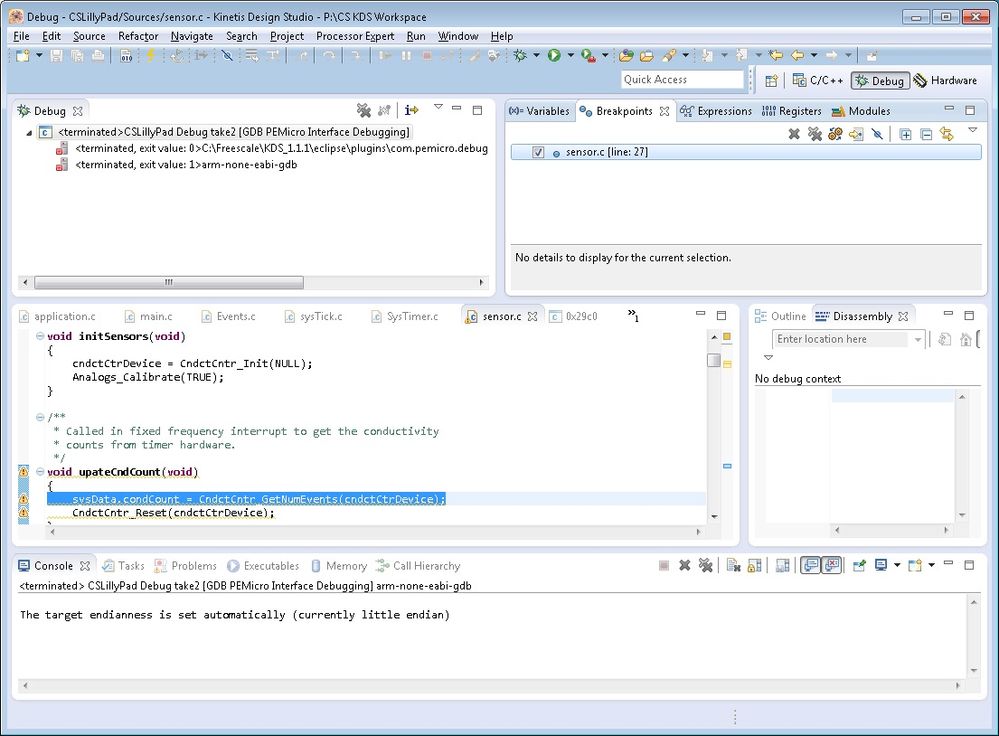
Task: Show hidden editor tabs list chevron
Action: [x=633, y=314]
